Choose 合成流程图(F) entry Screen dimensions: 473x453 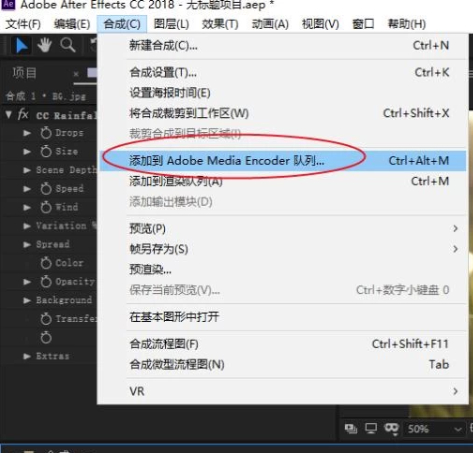(283, 344)
